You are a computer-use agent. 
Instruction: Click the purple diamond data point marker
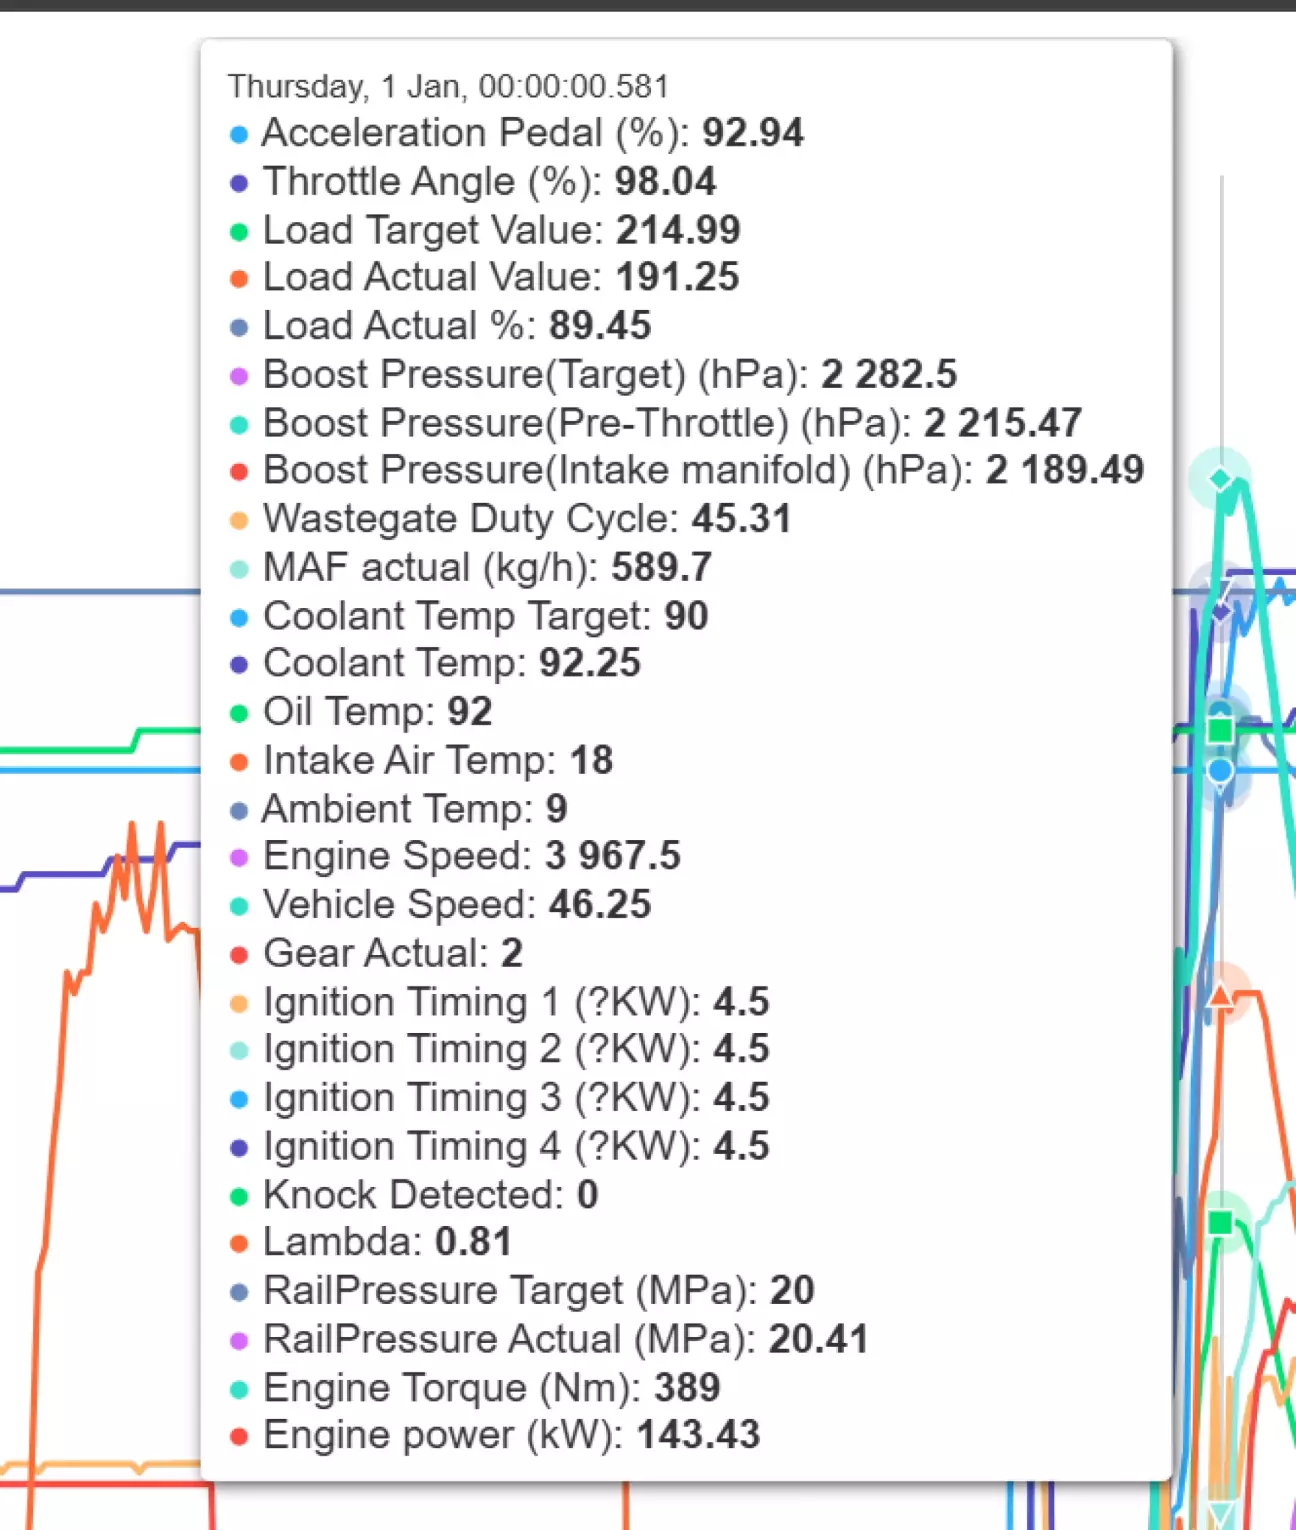click(1221, 611)
